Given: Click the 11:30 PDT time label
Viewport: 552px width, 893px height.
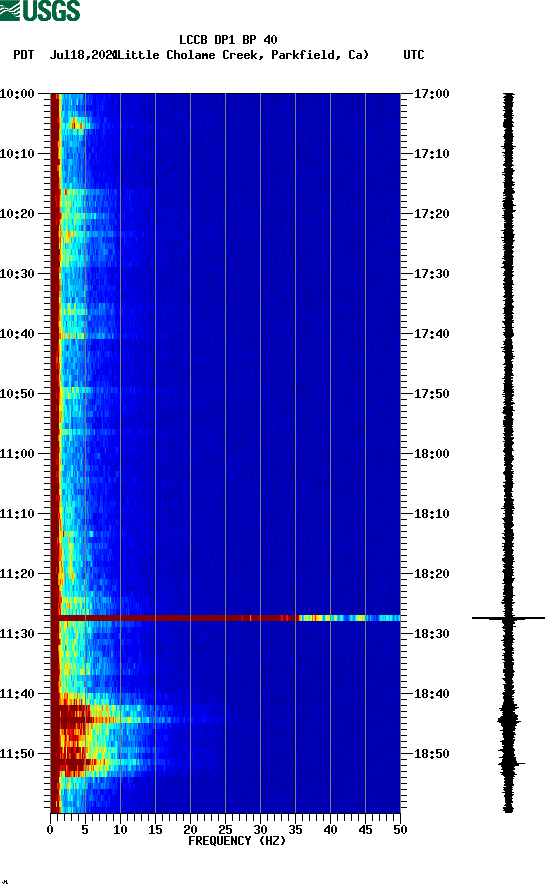Looking at the screenshot, I should click(x=17, y=634).
